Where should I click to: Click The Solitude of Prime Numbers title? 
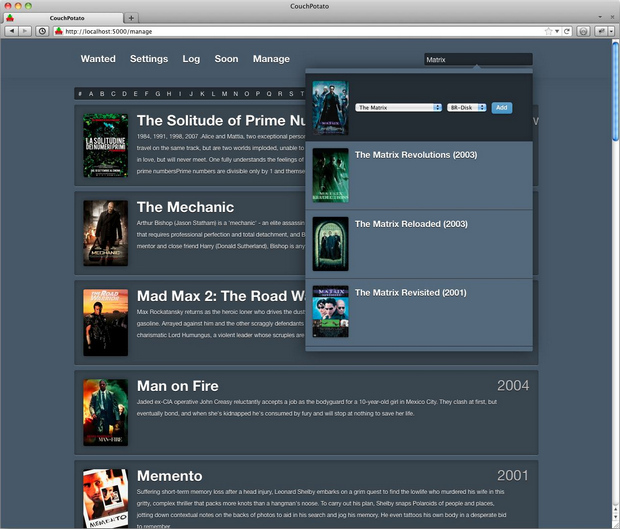click(221, 121)
